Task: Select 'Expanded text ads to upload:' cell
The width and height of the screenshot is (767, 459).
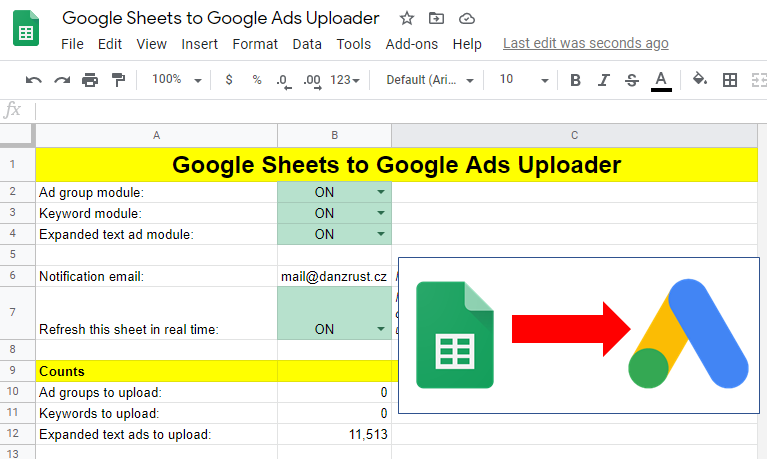Action: [x=157, y=434]
